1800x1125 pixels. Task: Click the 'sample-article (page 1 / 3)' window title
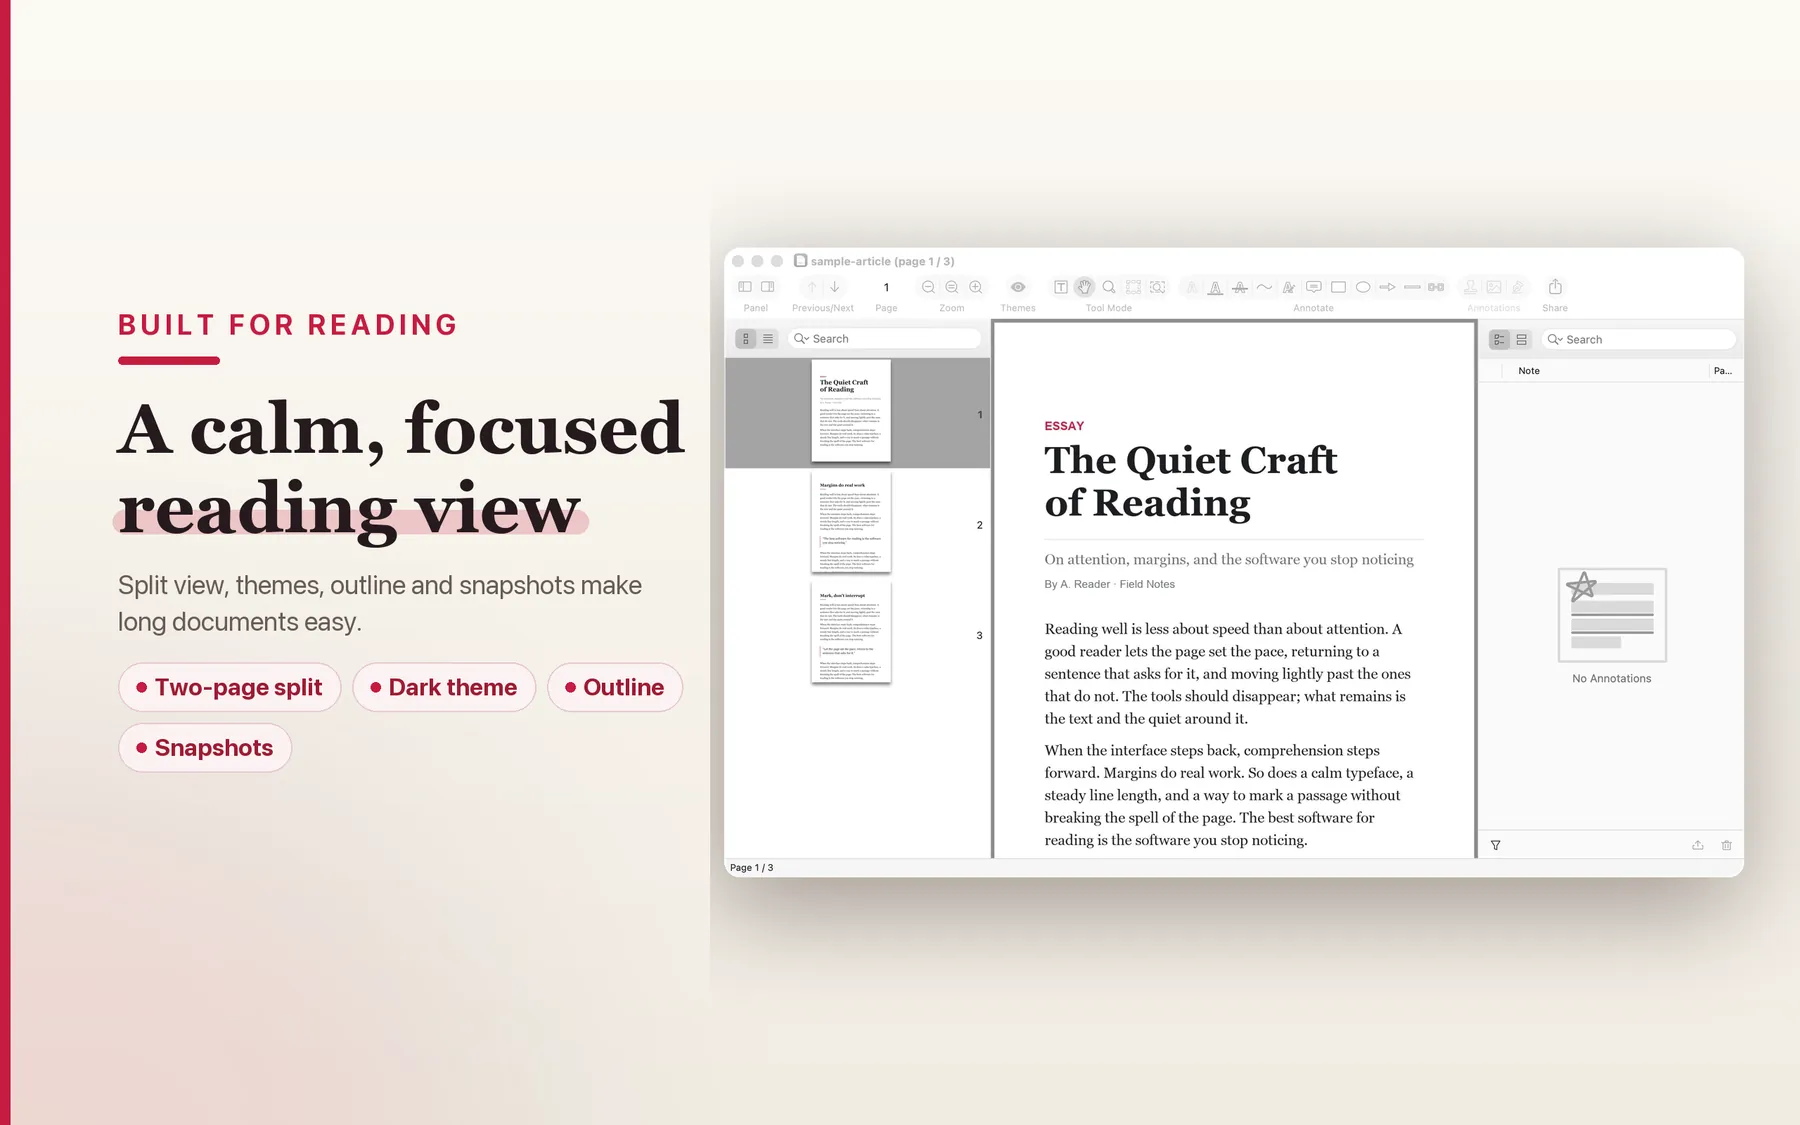point(883,261)
